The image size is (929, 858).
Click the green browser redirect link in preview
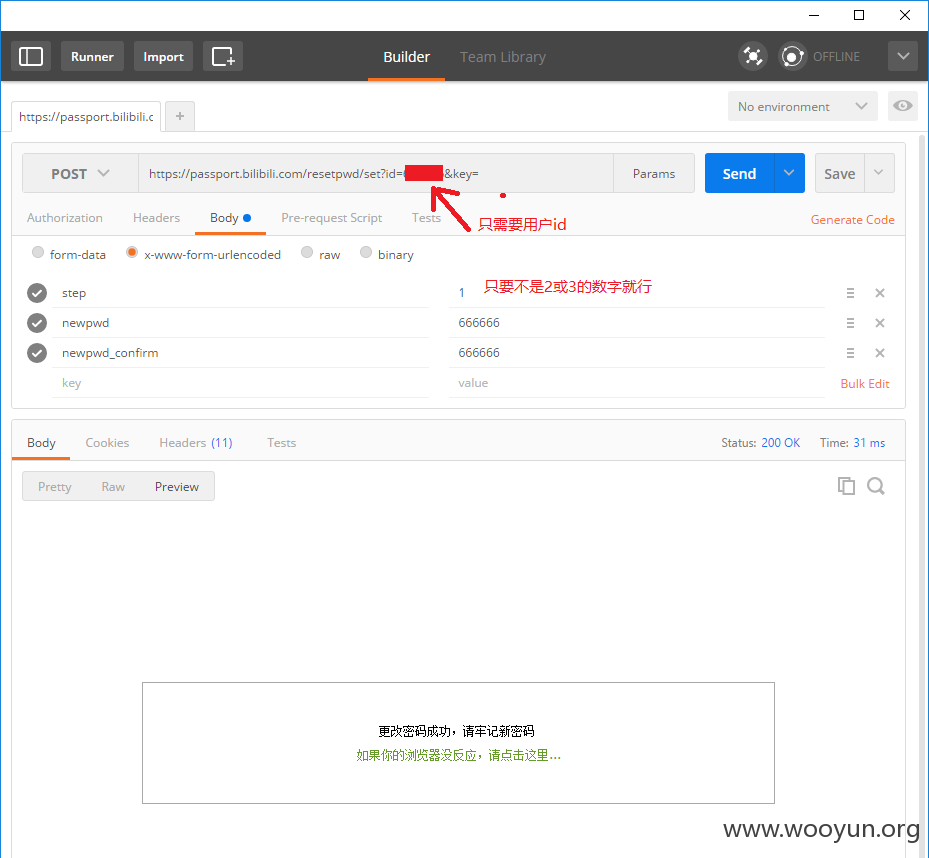(x=459, y=755)
